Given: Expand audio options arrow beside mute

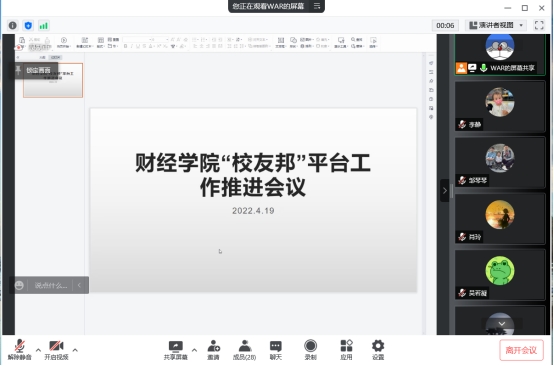Looking at the screenshot, I should coord(38,350).
